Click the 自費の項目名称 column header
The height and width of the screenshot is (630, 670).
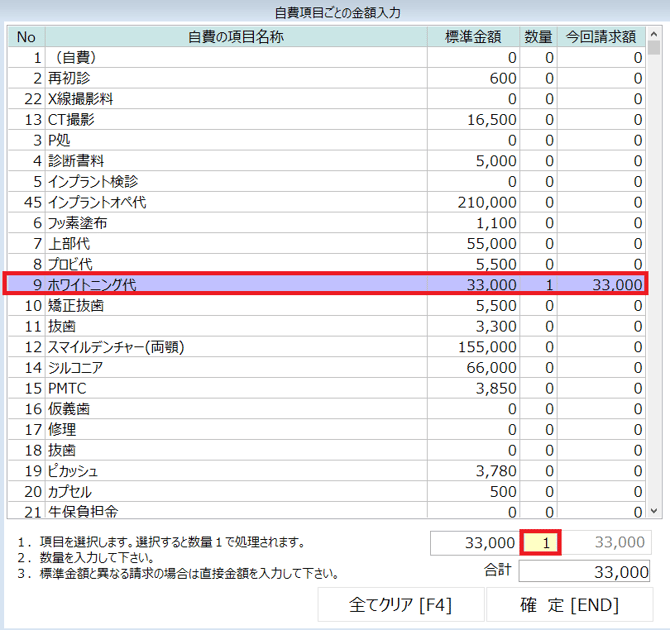[x=236, y=37]
